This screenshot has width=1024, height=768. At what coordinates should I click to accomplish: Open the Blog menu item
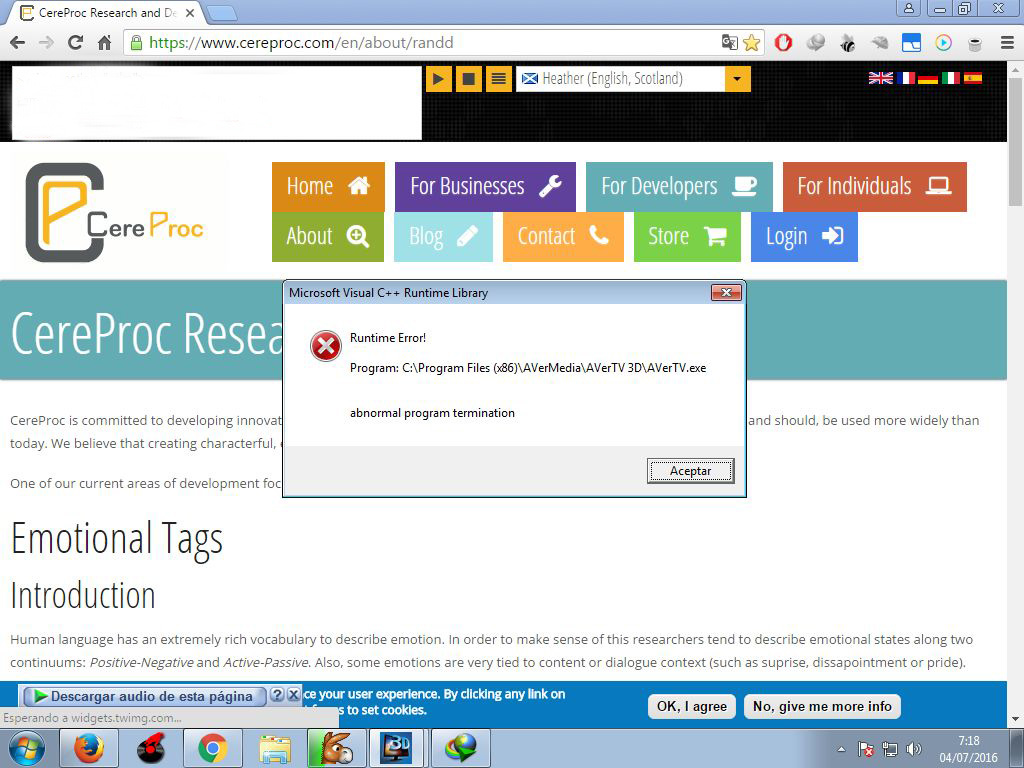(443, 236)
